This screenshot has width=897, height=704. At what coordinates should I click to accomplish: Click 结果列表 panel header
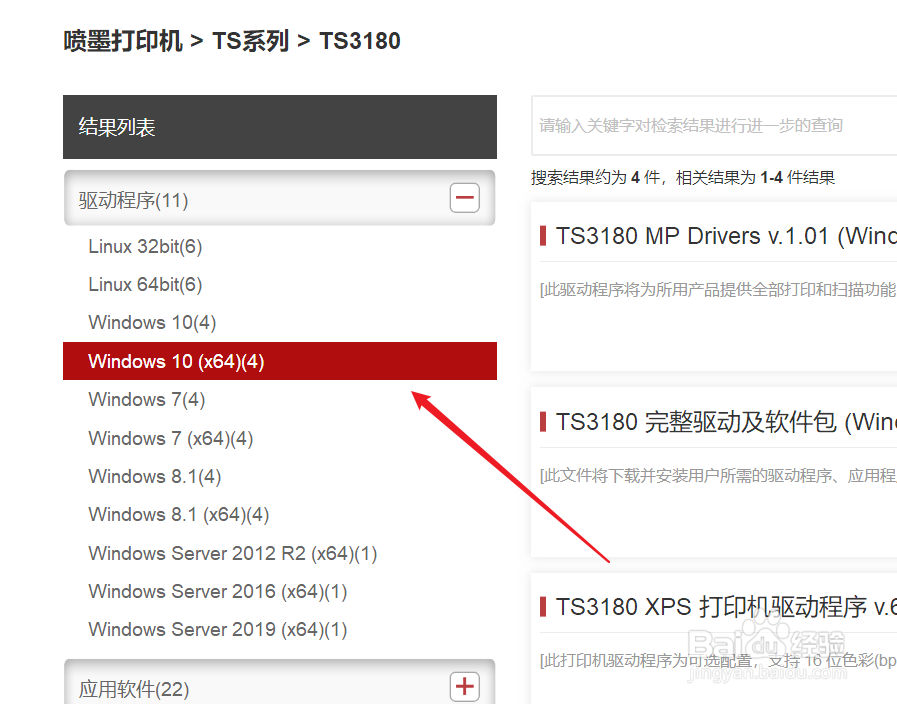pos(280,127)
